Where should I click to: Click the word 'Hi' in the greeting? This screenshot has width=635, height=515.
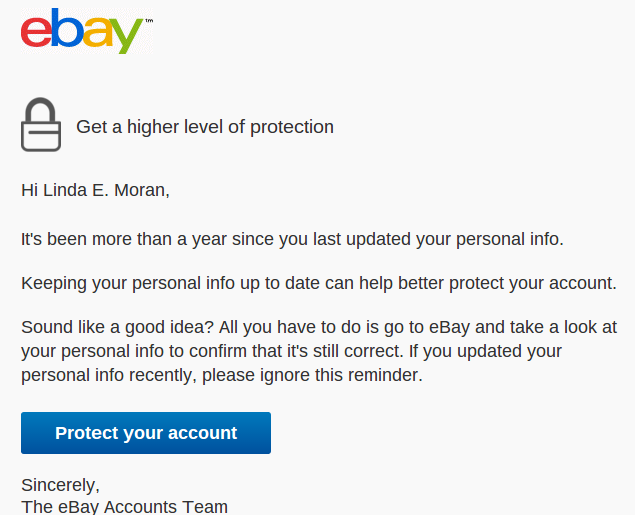click(30, 189)
